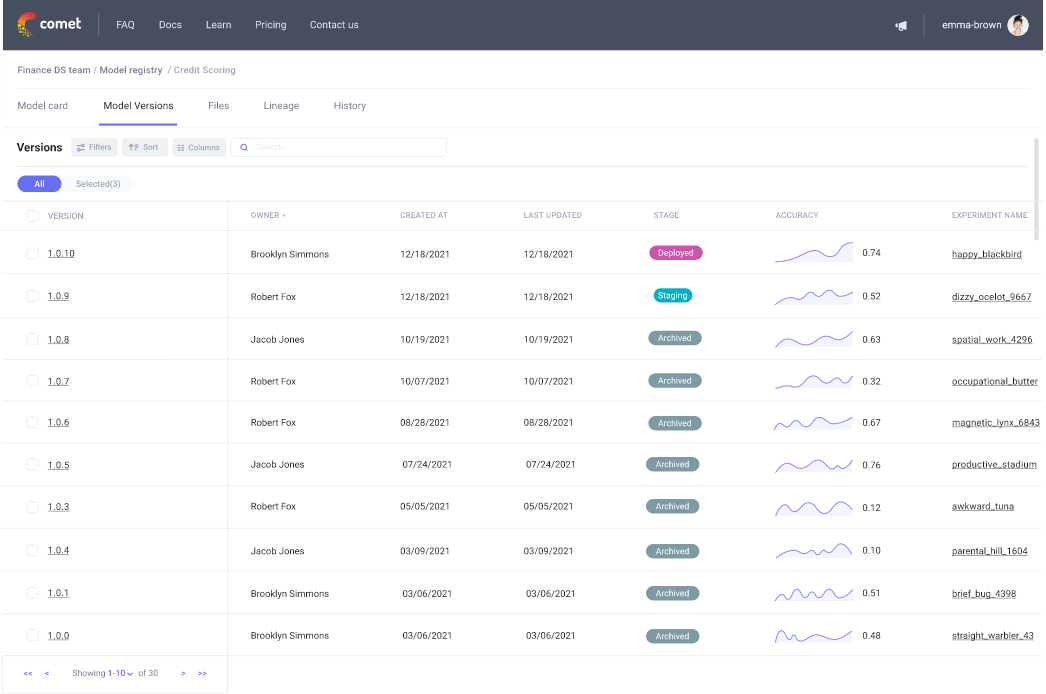Open the Columns chooser

click(x=198, y=147)
